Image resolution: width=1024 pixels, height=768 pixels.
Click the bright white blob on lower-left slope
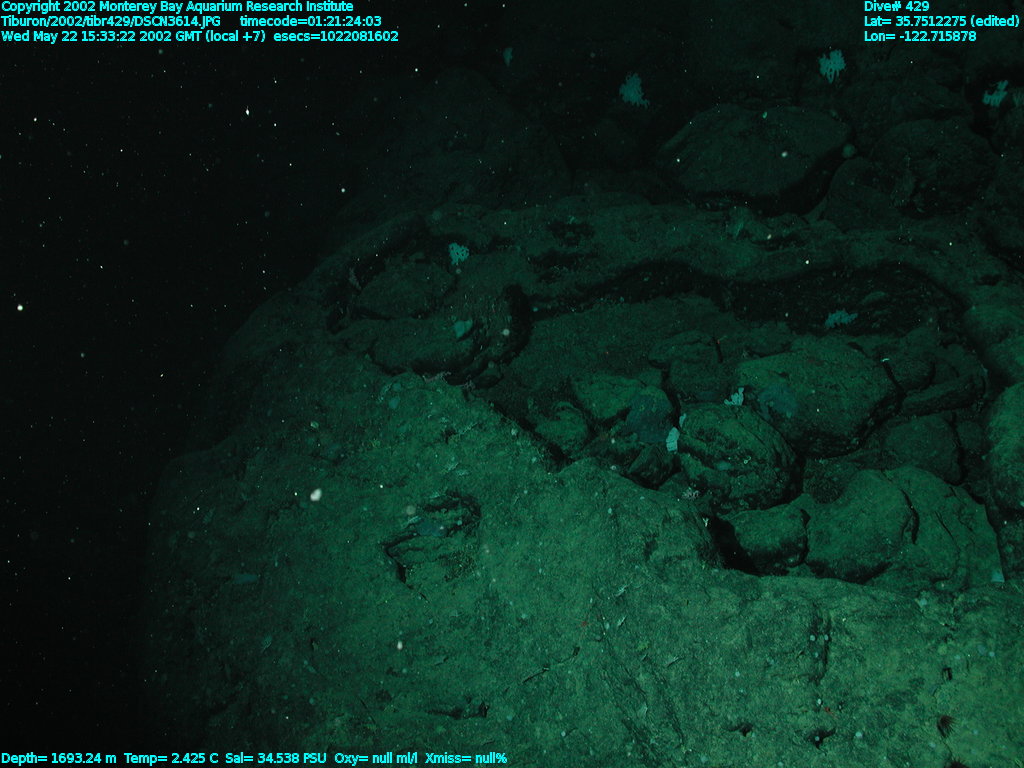(316, 494)
